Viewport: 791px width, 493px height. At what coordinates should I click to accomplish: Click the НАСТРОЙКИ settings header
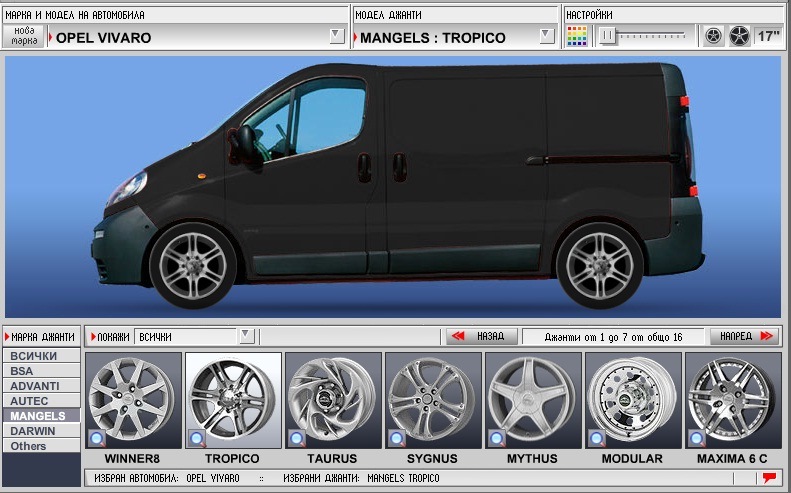pos(589,15)
